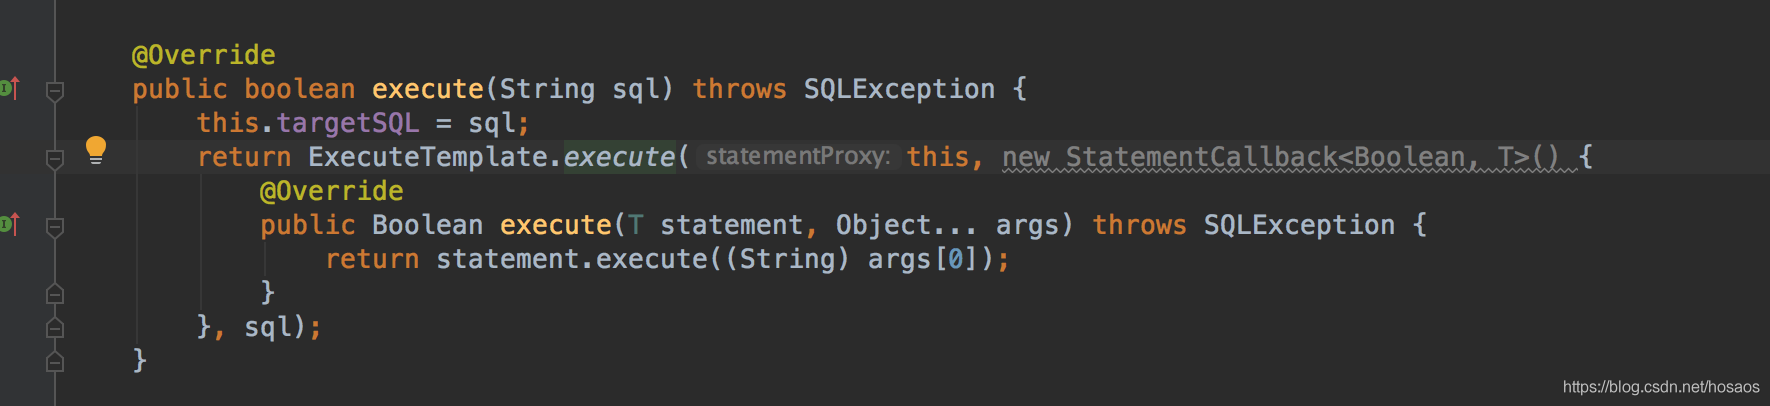Click the 'String sql' parameter in outer method
Image resolution: width=1770 pixels, height=406 pixels.
pyautogui.click(x=579, y=89)
